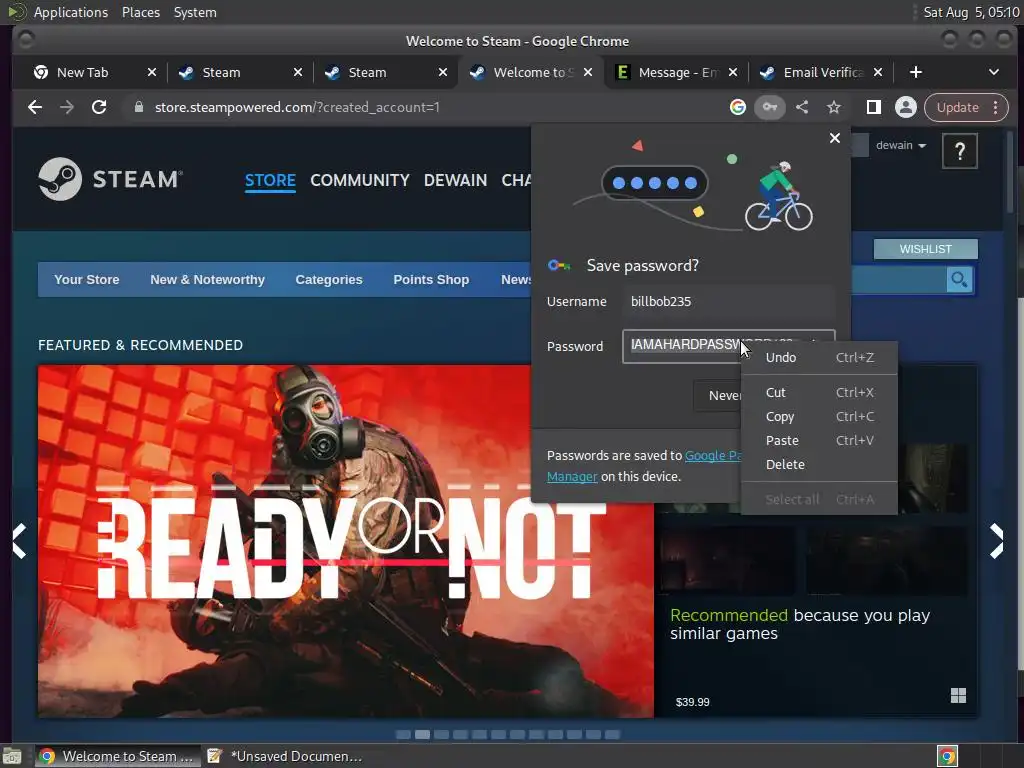Image resolution: width=1024 pixels, height=768 pixels.
Task: Click the address bar URL
Action: (x=297, y=107)
